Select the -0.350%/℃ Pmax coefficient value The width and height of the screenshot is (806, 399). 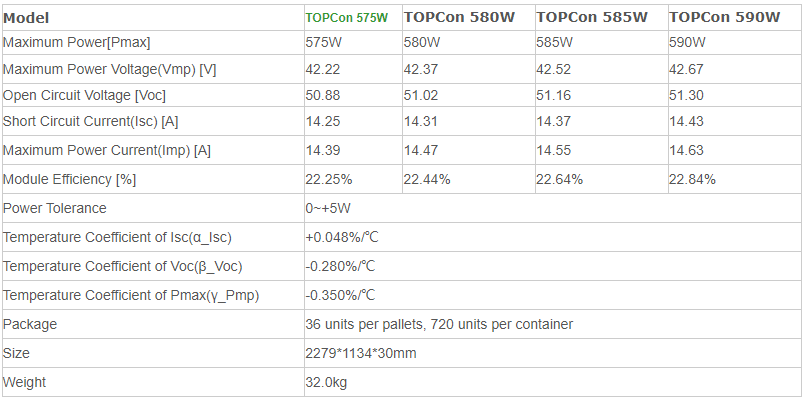[340, 295]
